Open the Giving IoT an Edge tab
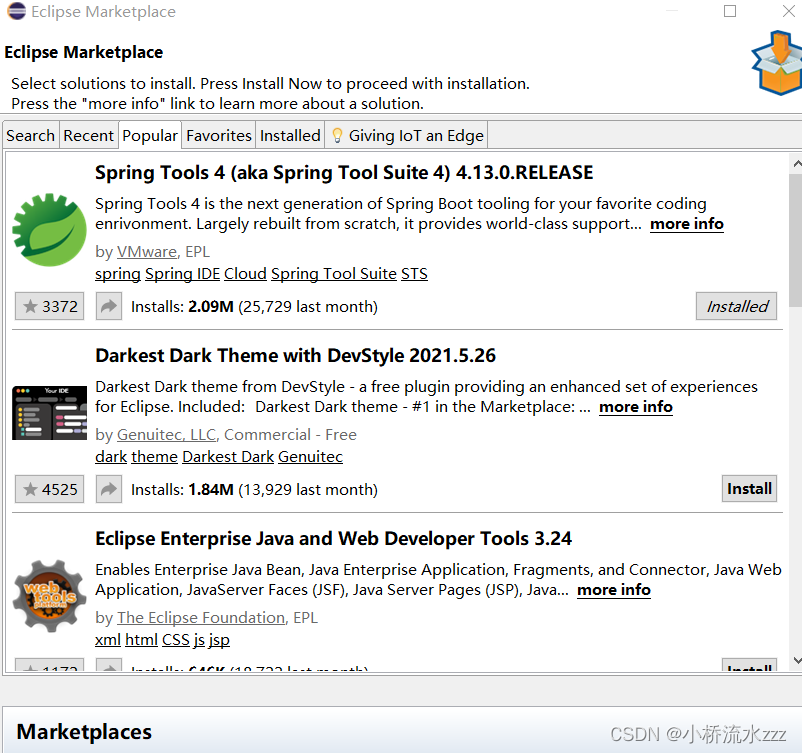The height and width of the screenshot is (753, 802). point(407,136)
